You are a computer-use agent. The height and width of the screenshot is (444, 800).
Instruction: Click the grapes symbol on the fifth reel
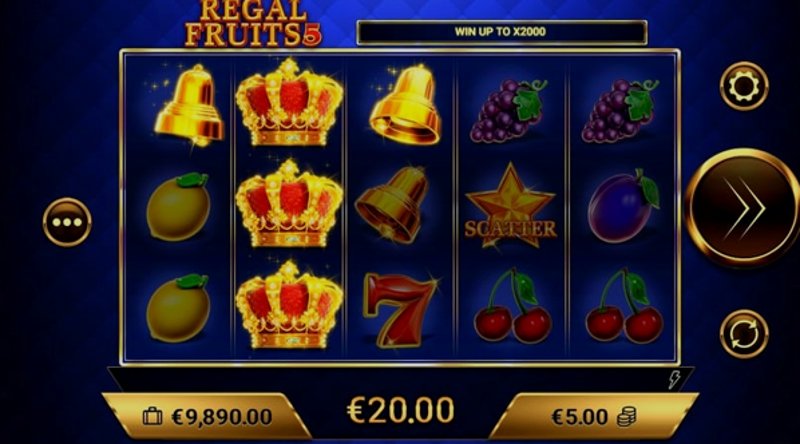pyautogui.click(x=620, y=110)
